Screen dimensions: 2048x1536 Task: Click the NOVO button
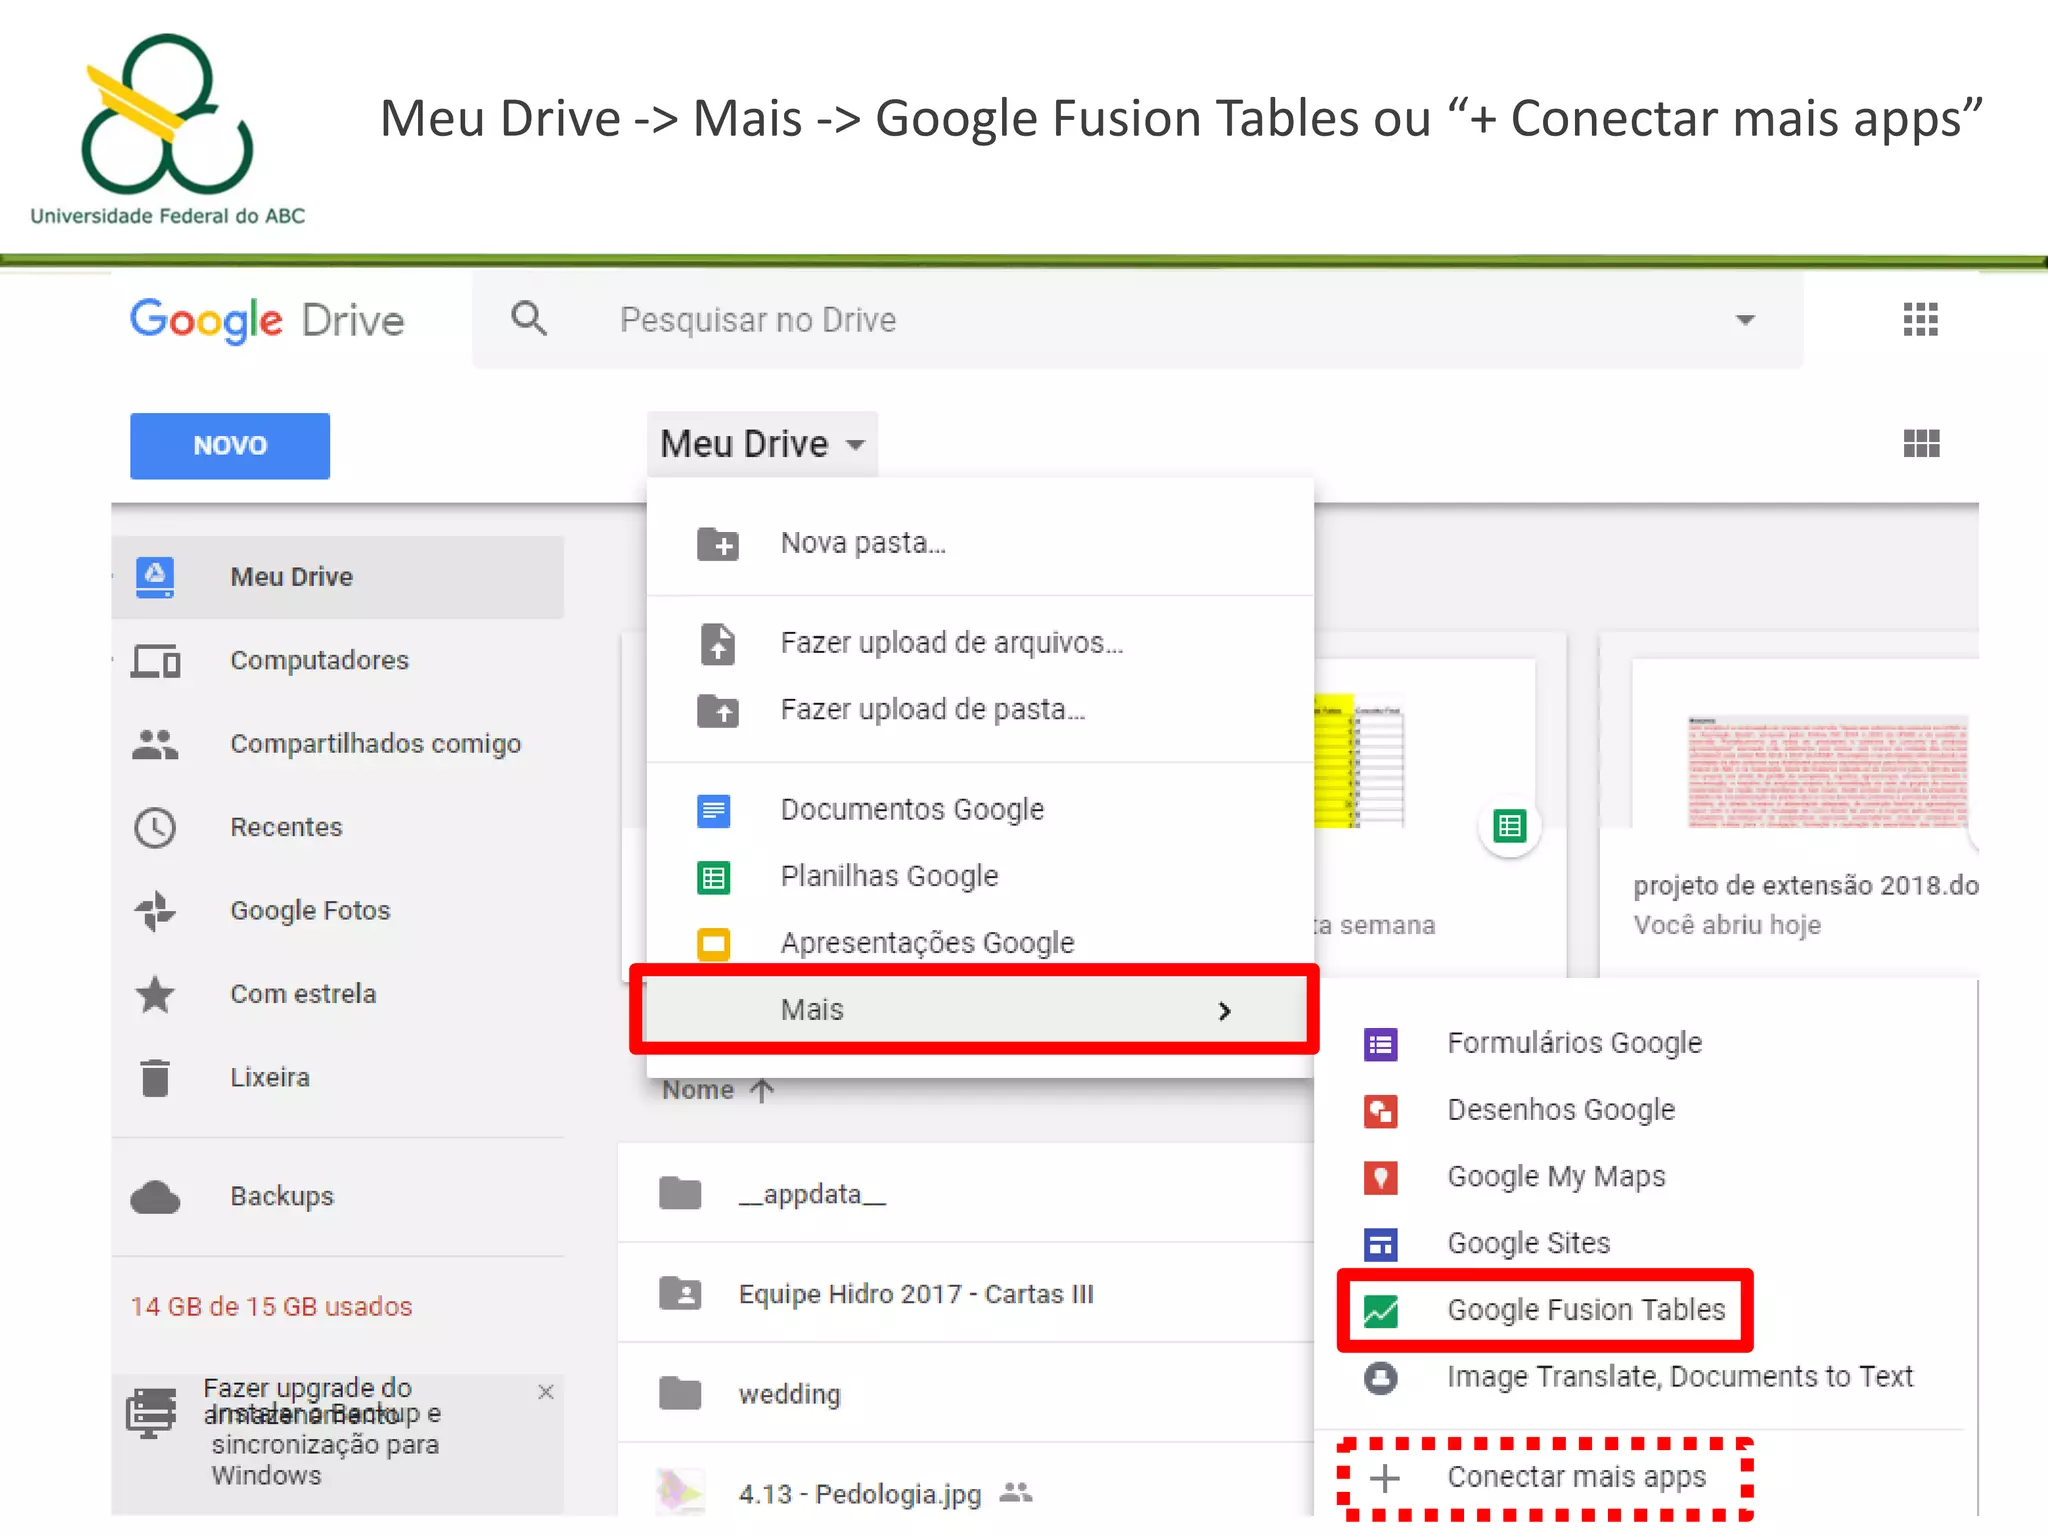230,446
